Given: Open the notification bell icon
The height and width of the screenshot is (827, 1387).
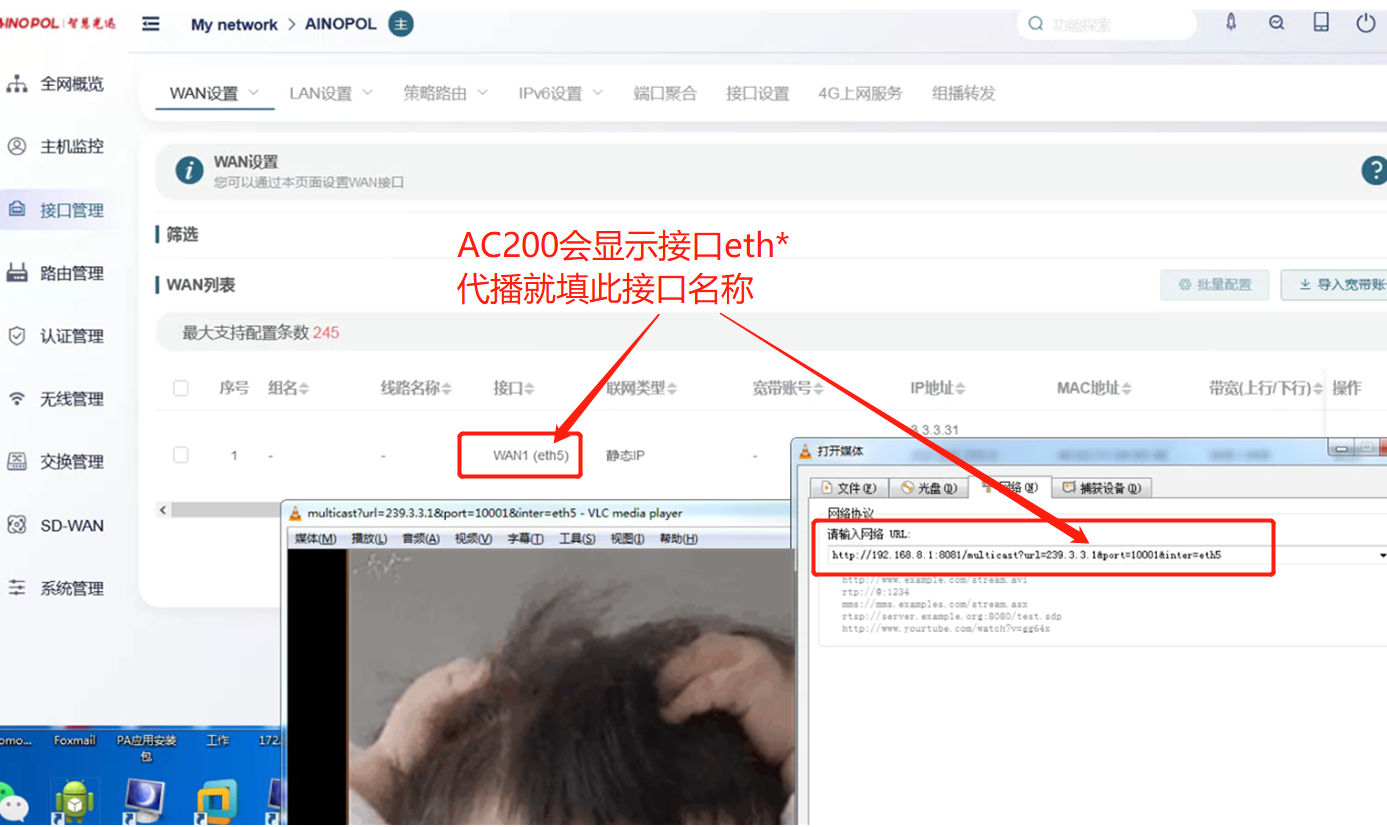Looking at the screenshot, I should [x=1231, y=23].
